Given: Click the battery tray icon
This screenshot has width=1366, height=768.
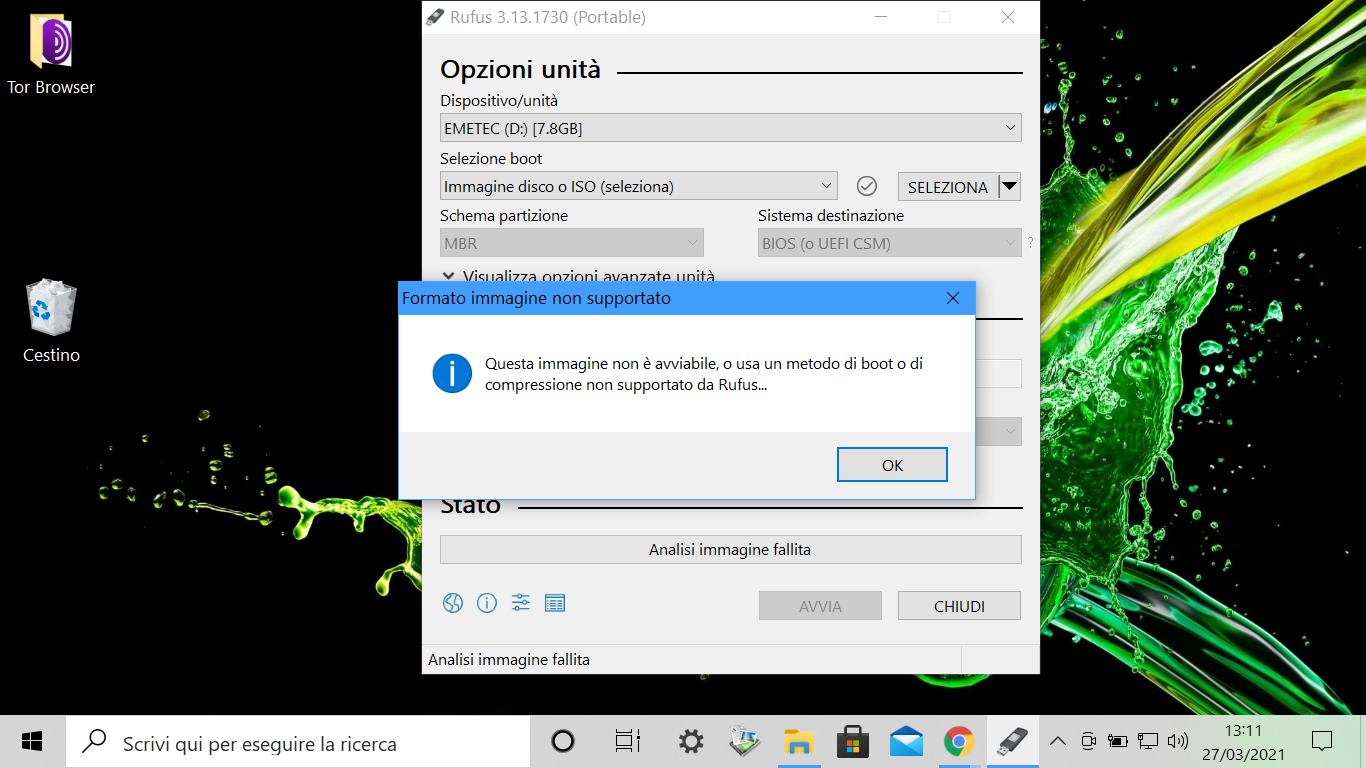Looking at the screenshot, I should tap(1118, 742).
